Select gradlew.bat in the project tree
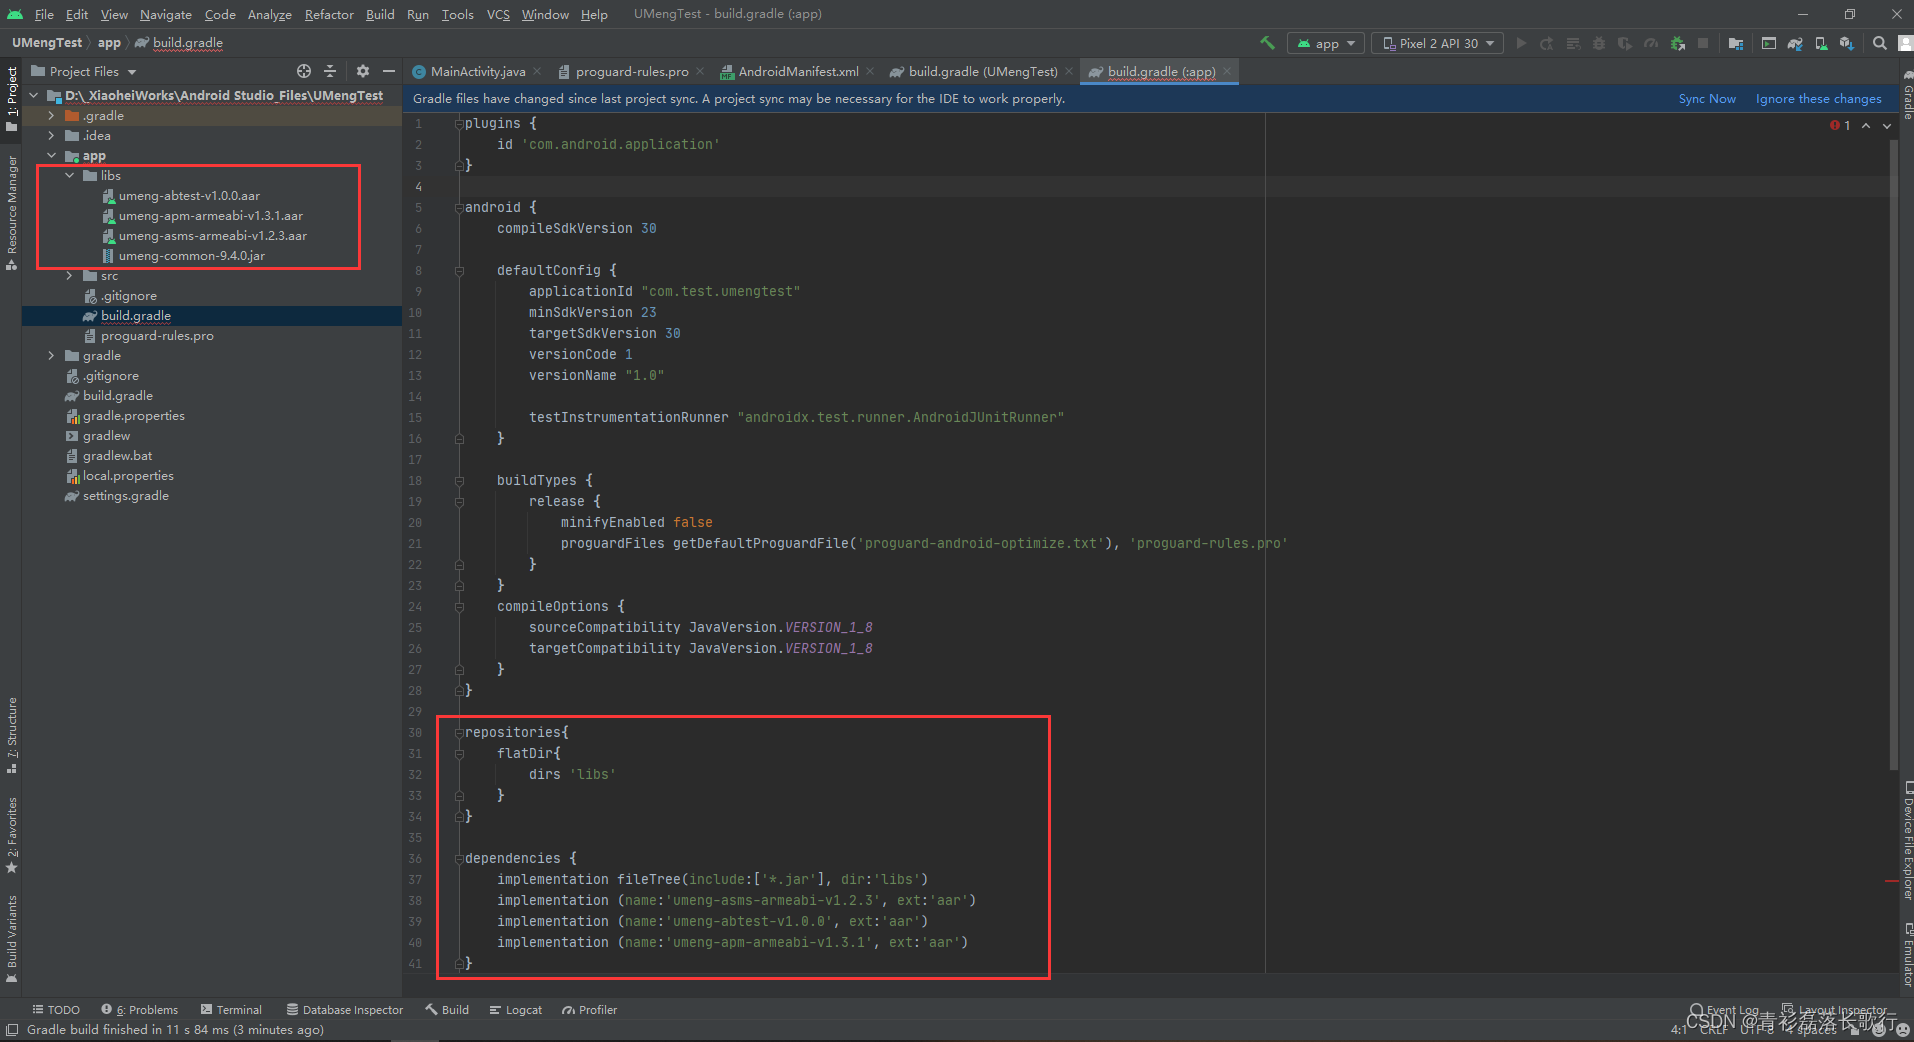 tap(118, 455)
